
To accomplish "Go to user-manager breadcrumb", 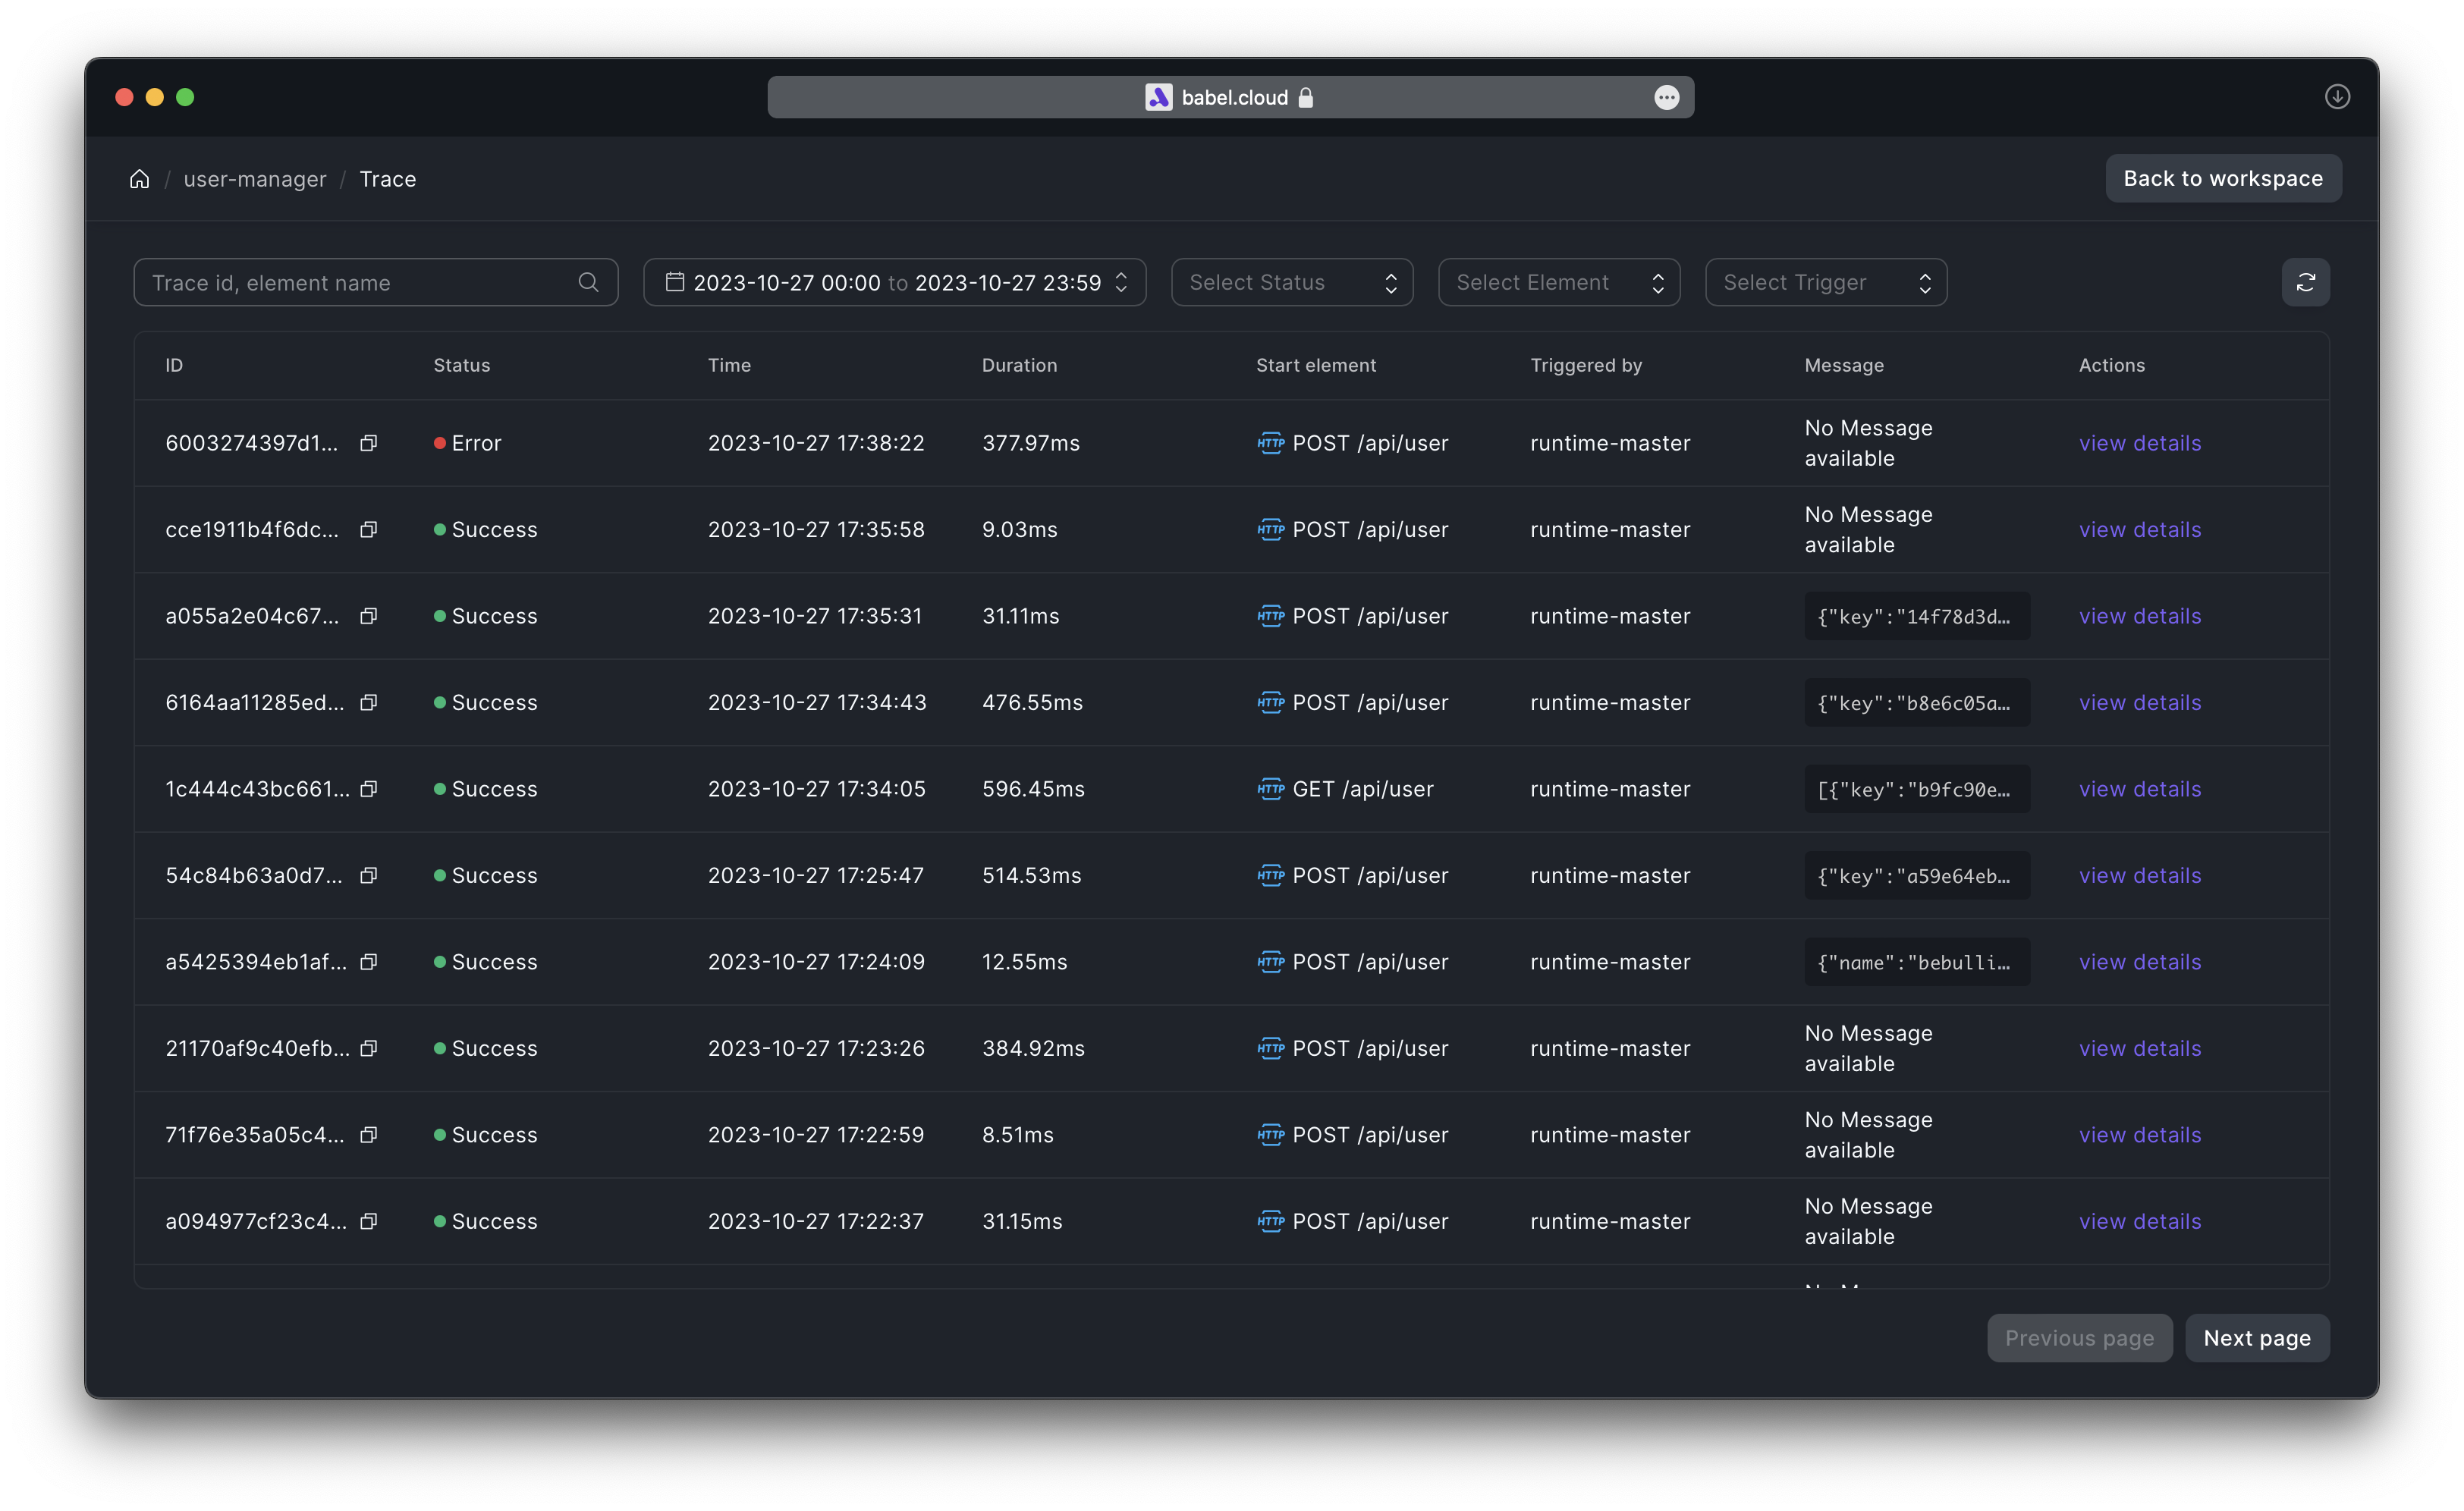I will [x=255, y=179].
